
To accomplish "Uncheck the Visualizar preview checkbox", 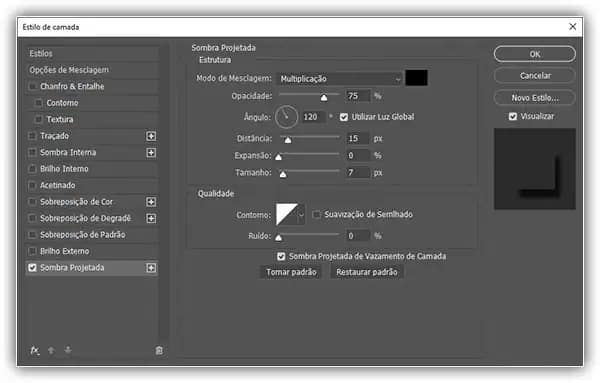I will pos(513,116).
